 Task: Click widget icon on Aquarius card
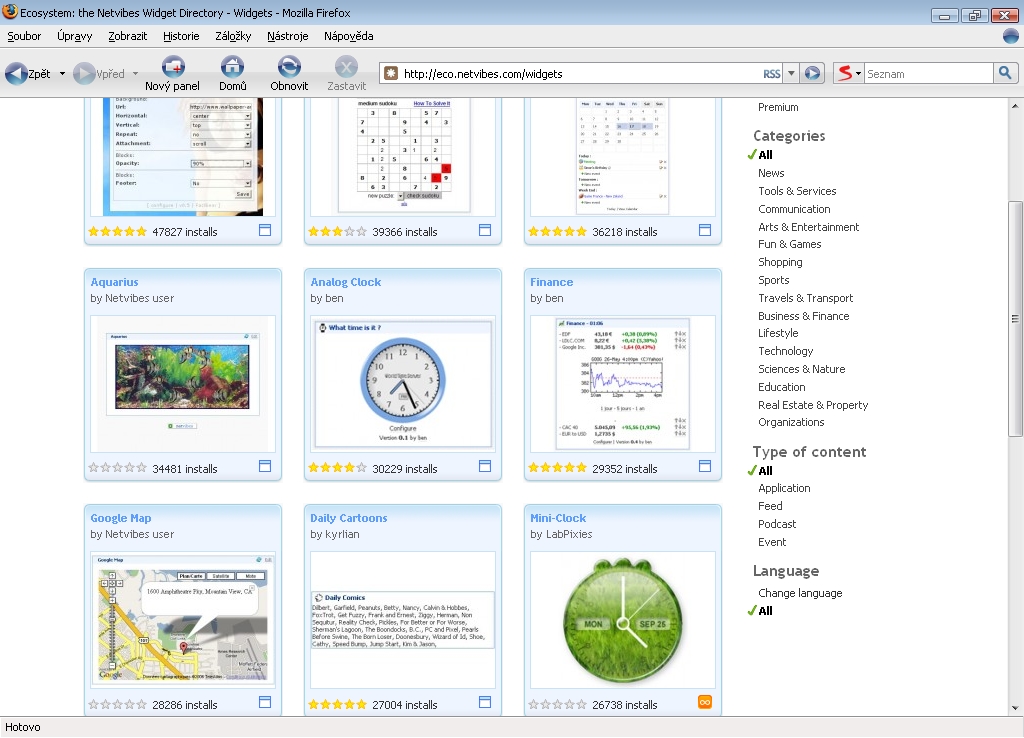coord(265,466)
